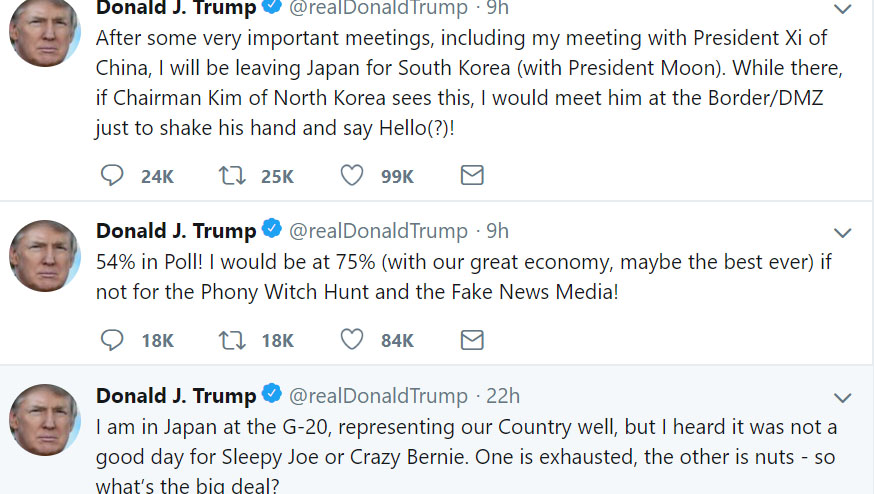
Task: Reply to the 54% in Poll tweet
Action: pyautogui.click(x=112, y=340)
